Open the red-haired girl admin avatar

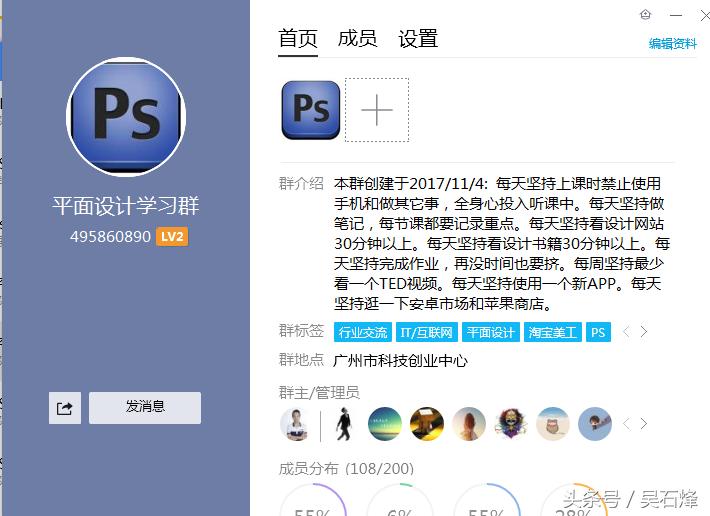click(x=469, y=424)
